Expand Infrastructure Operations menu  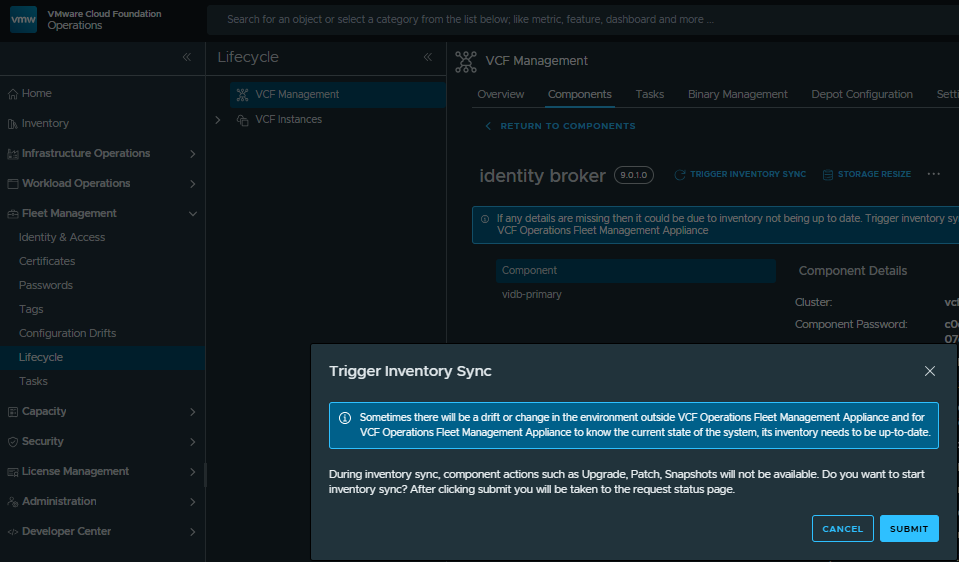click(192, 154)
